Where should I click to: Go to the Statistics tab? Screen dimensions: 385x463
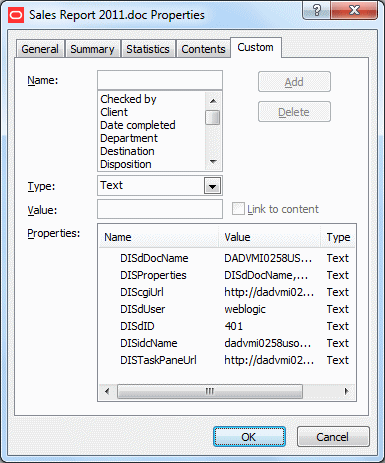coord(148,49)
